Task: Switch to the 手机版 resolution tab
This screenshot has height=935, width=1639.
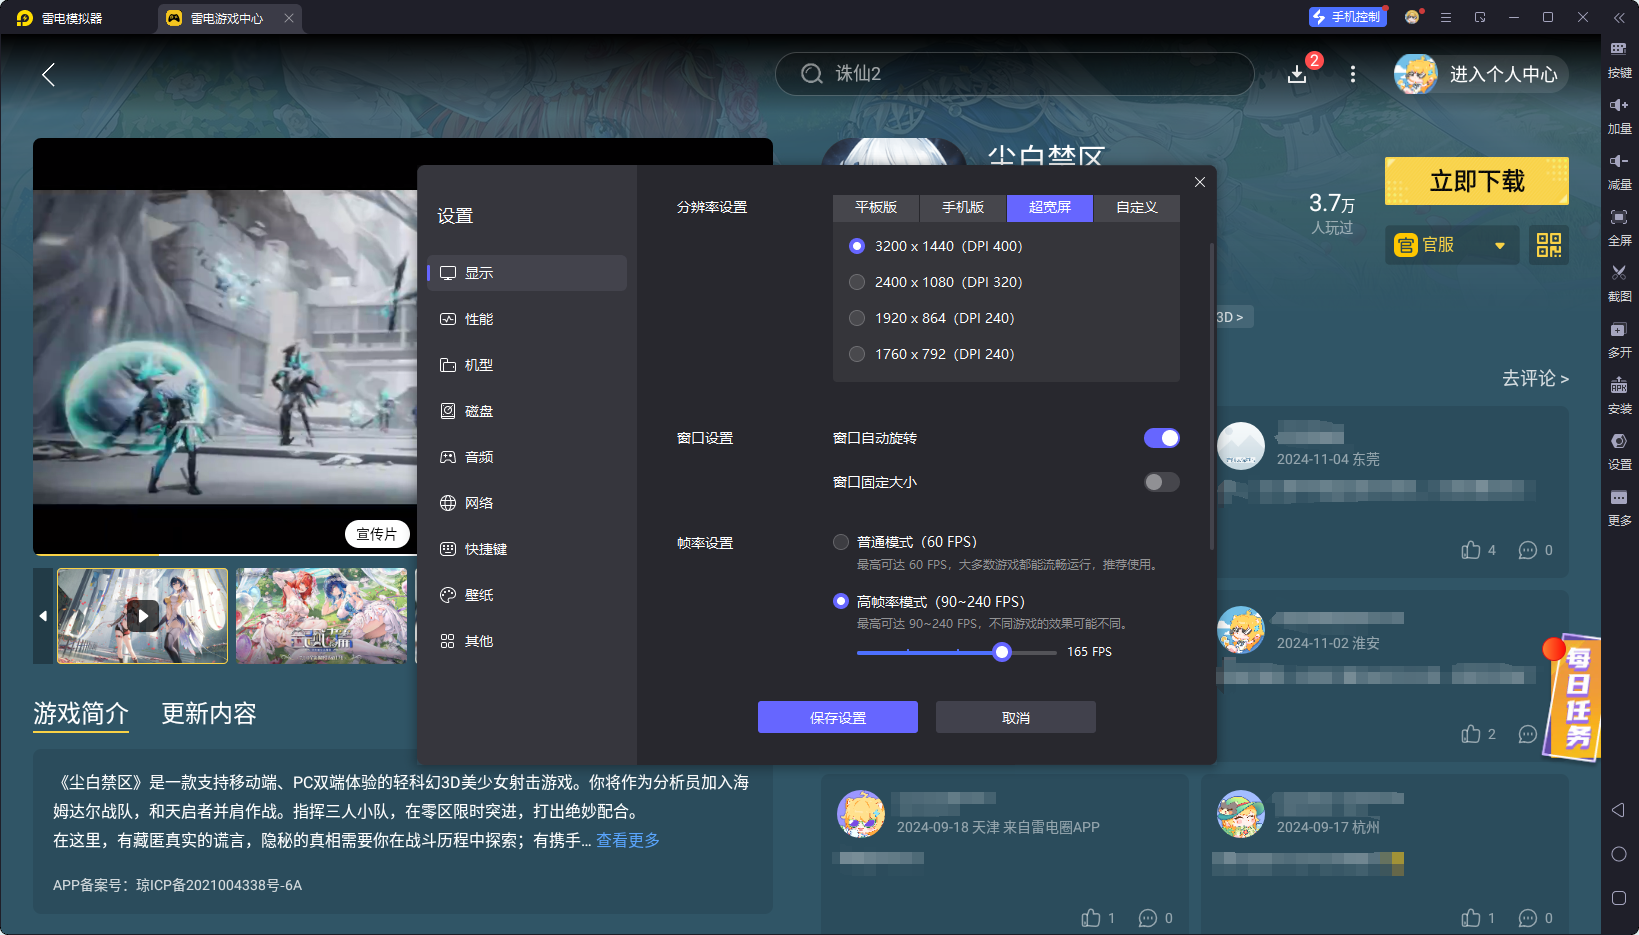Action: point(963,207)
